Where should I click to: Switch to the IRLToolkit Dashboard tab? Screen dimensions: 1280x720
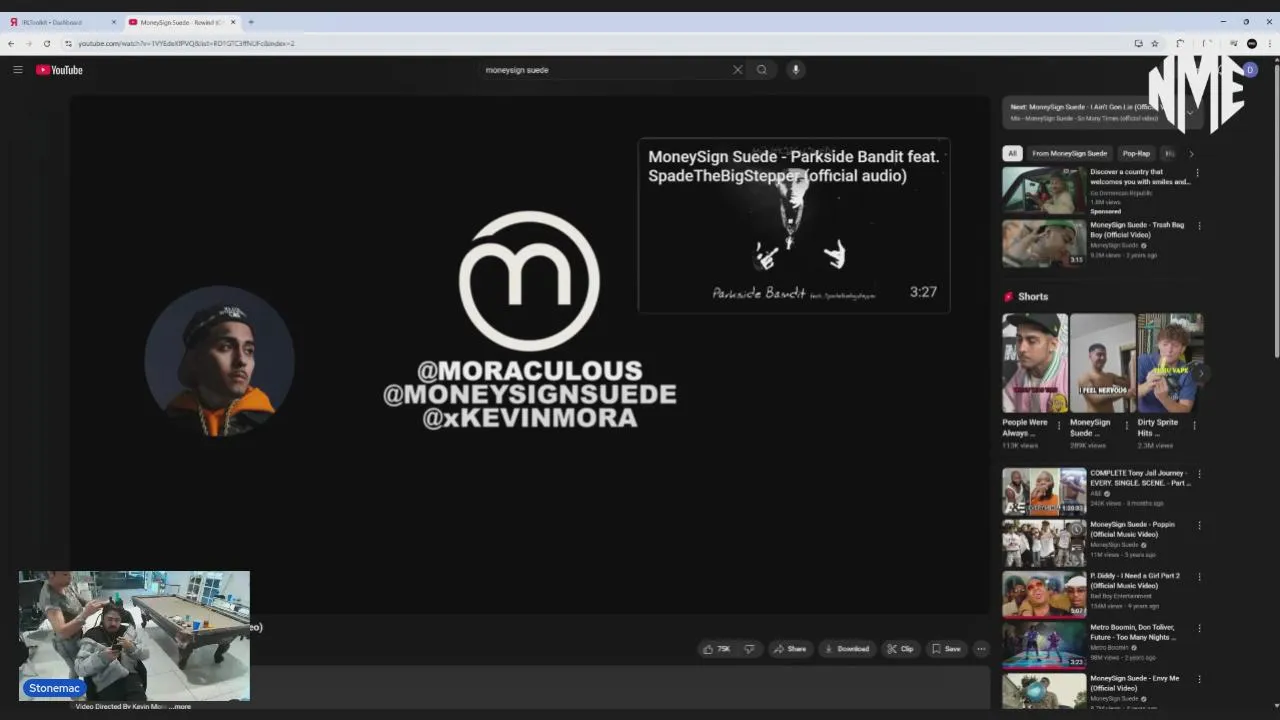pyautogui.click(x=60, y=22)
